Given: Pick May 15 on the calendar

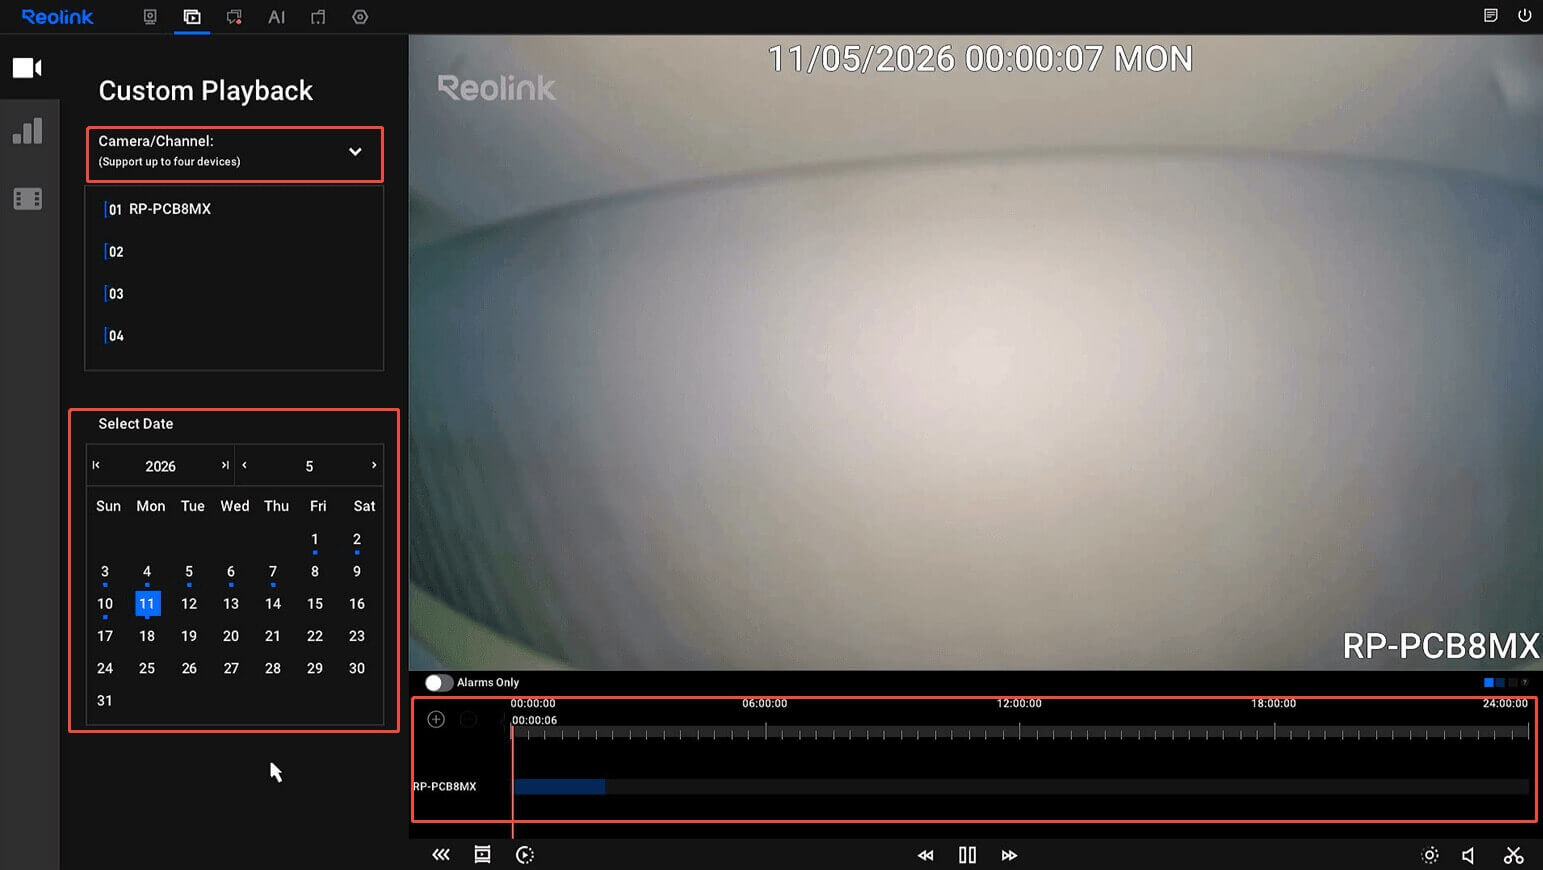Looking at the screenshot, I should 315,604.
